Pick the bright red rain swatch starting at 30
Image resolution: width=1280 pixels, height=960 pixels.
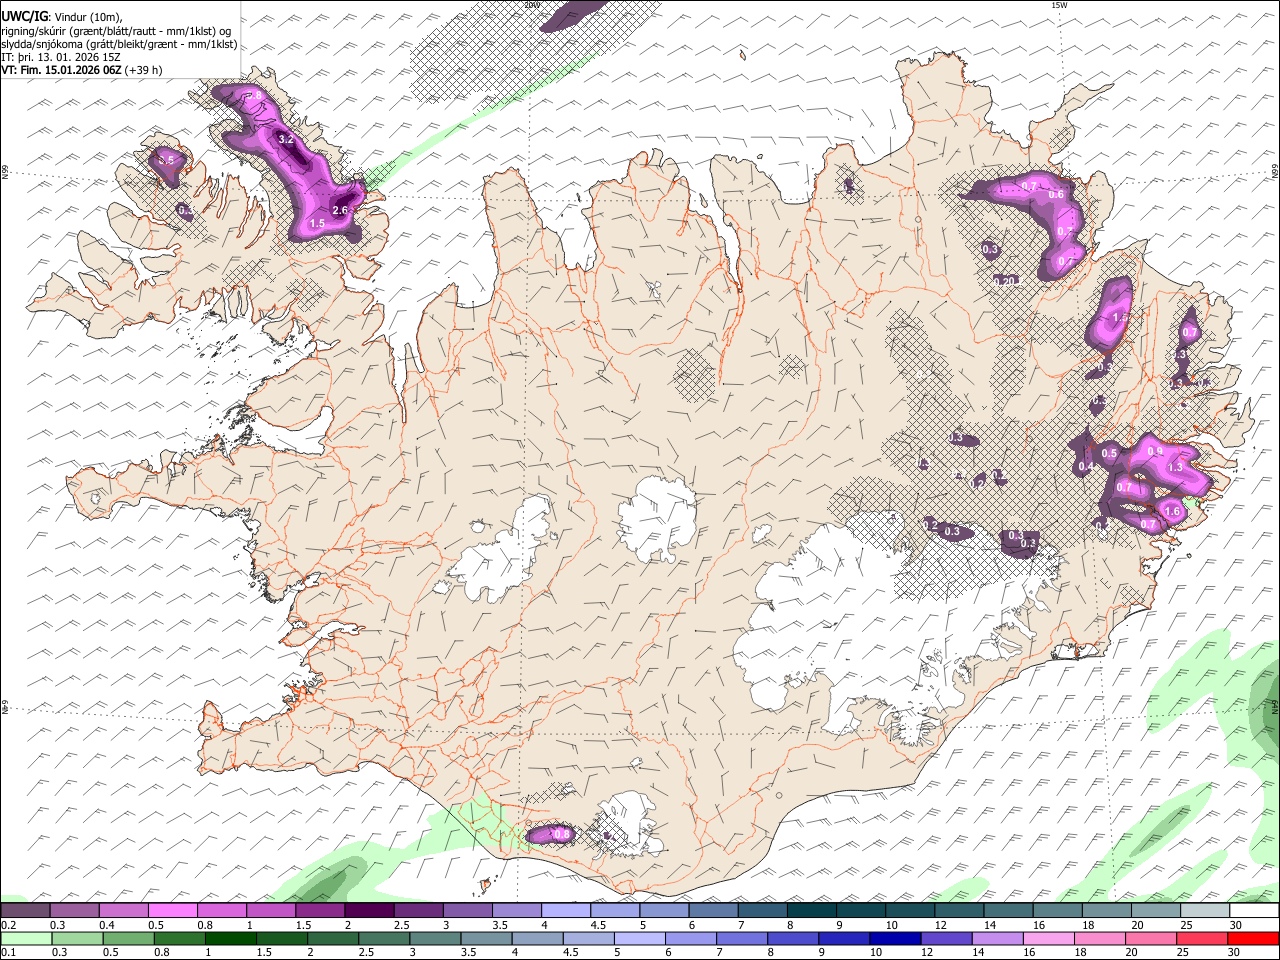[x=1254, y=938]
